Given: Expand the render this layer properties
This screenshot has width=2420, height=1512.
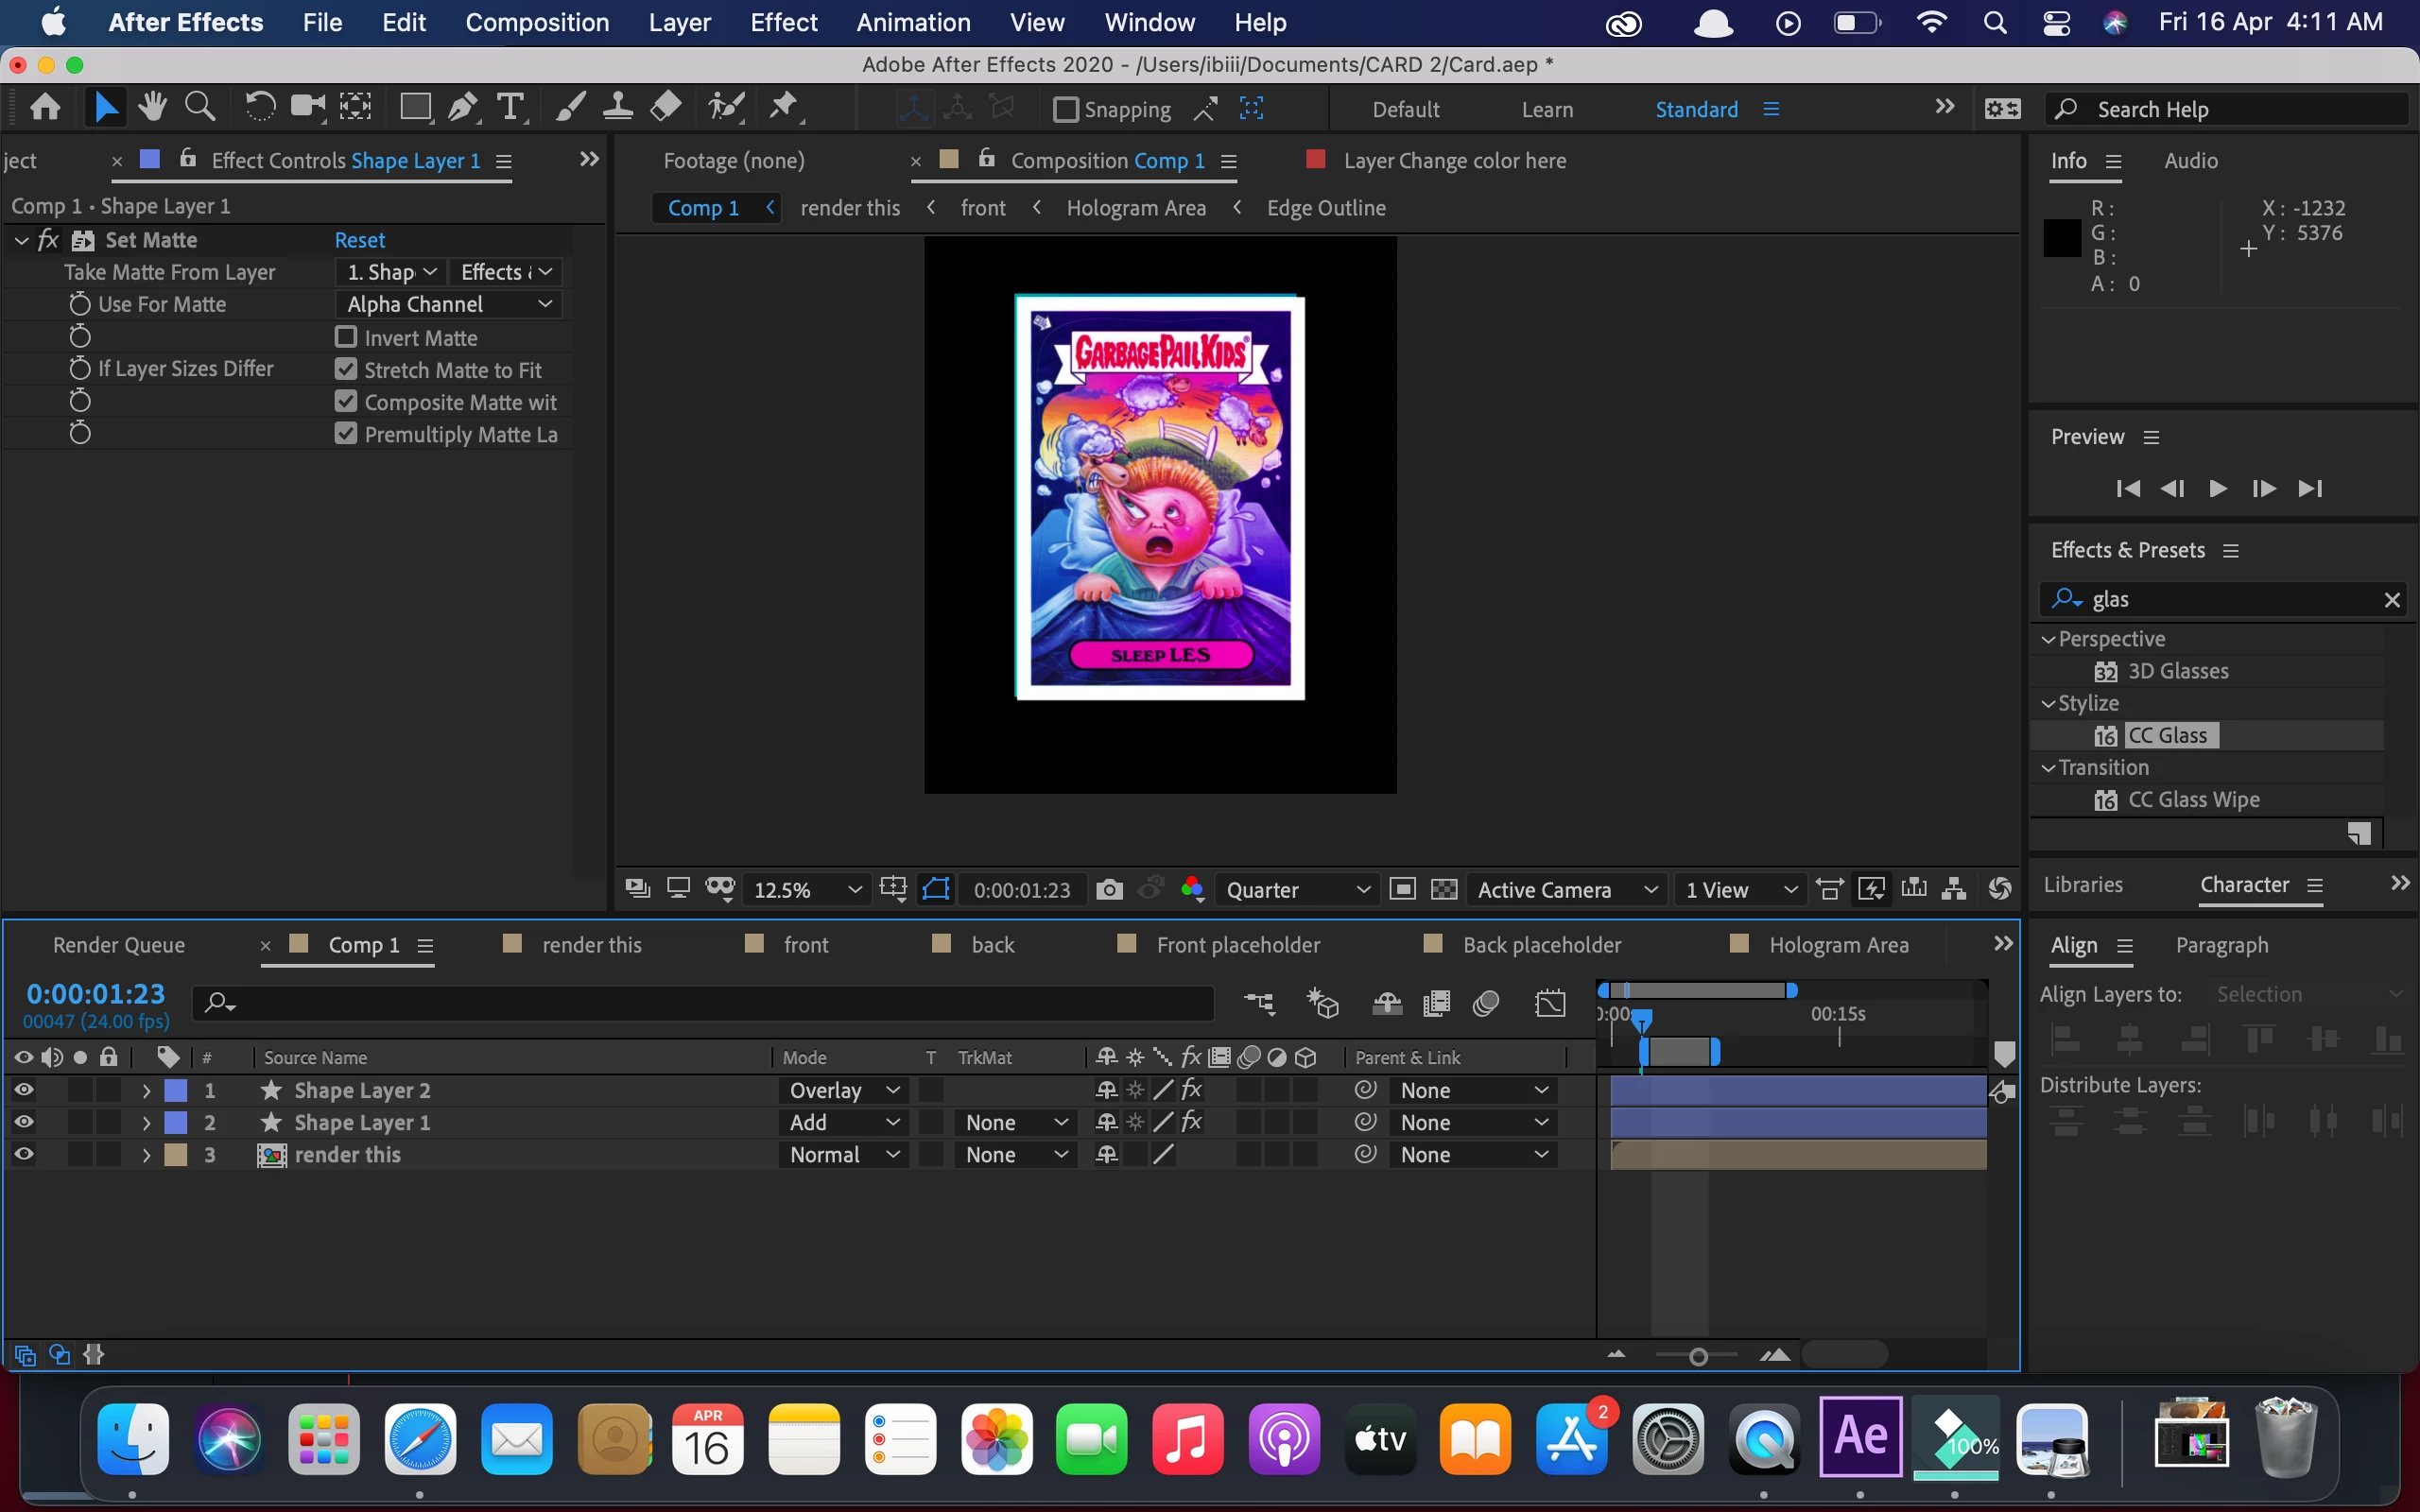Looking at the screenshot, I should [146, 1155].
